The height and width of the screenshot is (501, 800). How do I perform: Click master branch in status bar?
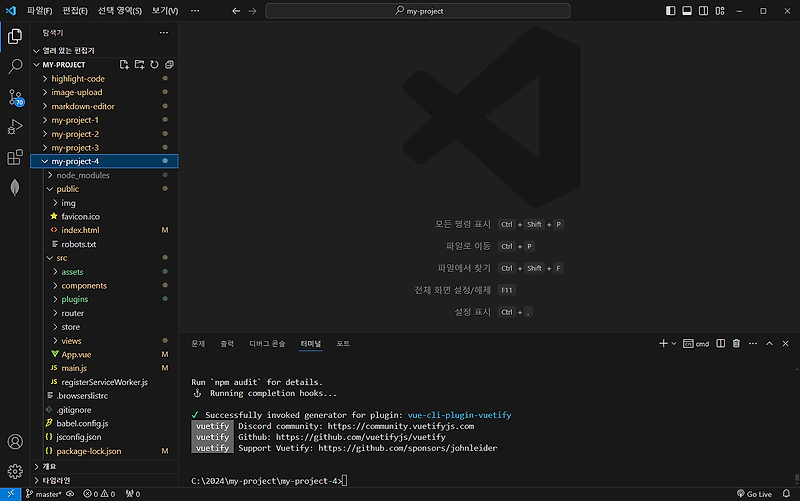point(44,494)
